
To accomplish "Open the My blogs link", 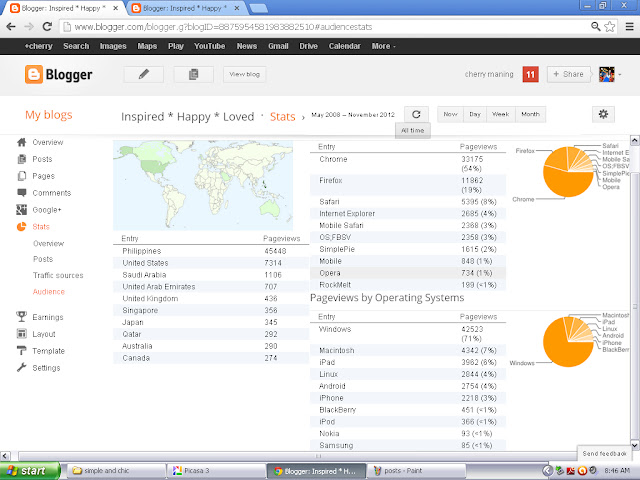I will pyautogui.click(x=49, y=115).
